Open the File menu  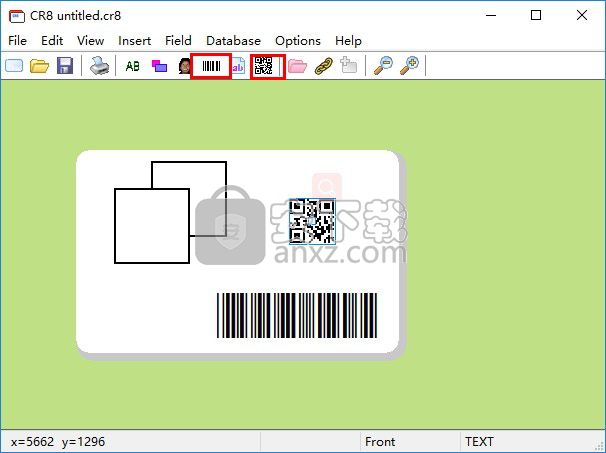[x=17, y=41]
